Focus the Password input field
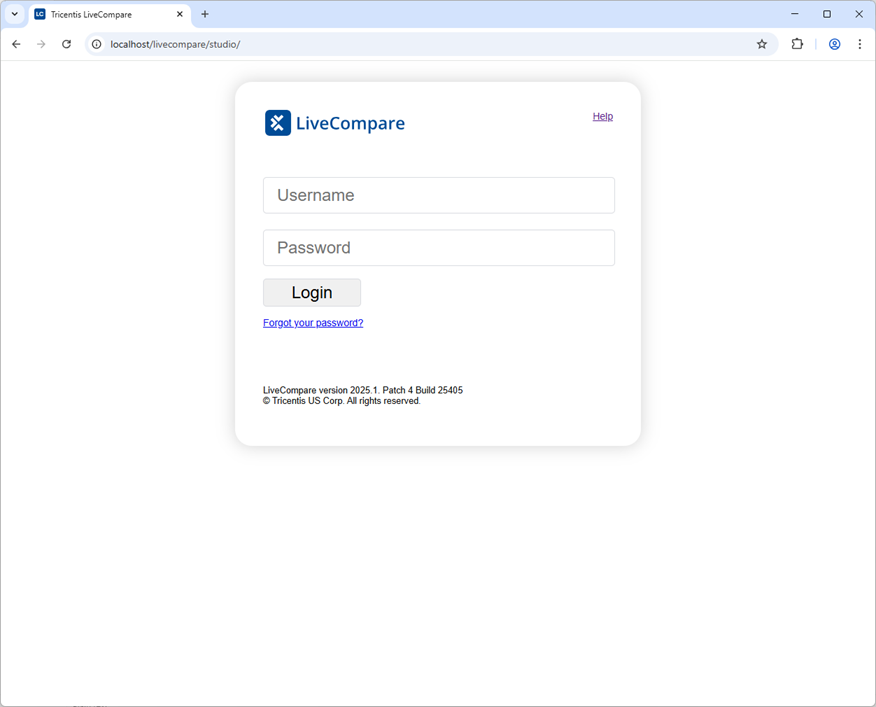The image size is (876, 707). (x=438, y=247)
